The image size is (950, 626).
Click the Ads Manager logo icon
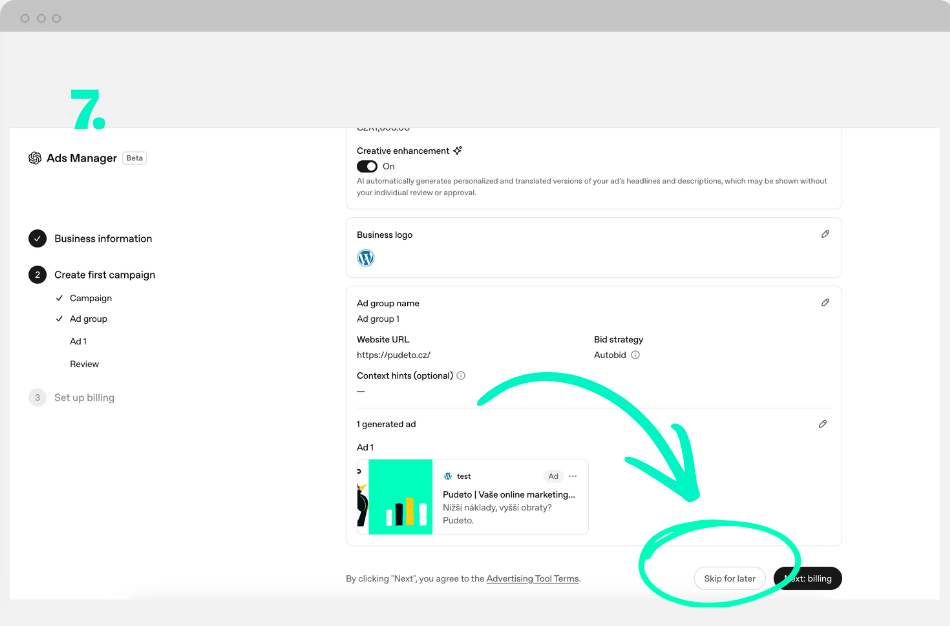point(35,158)
